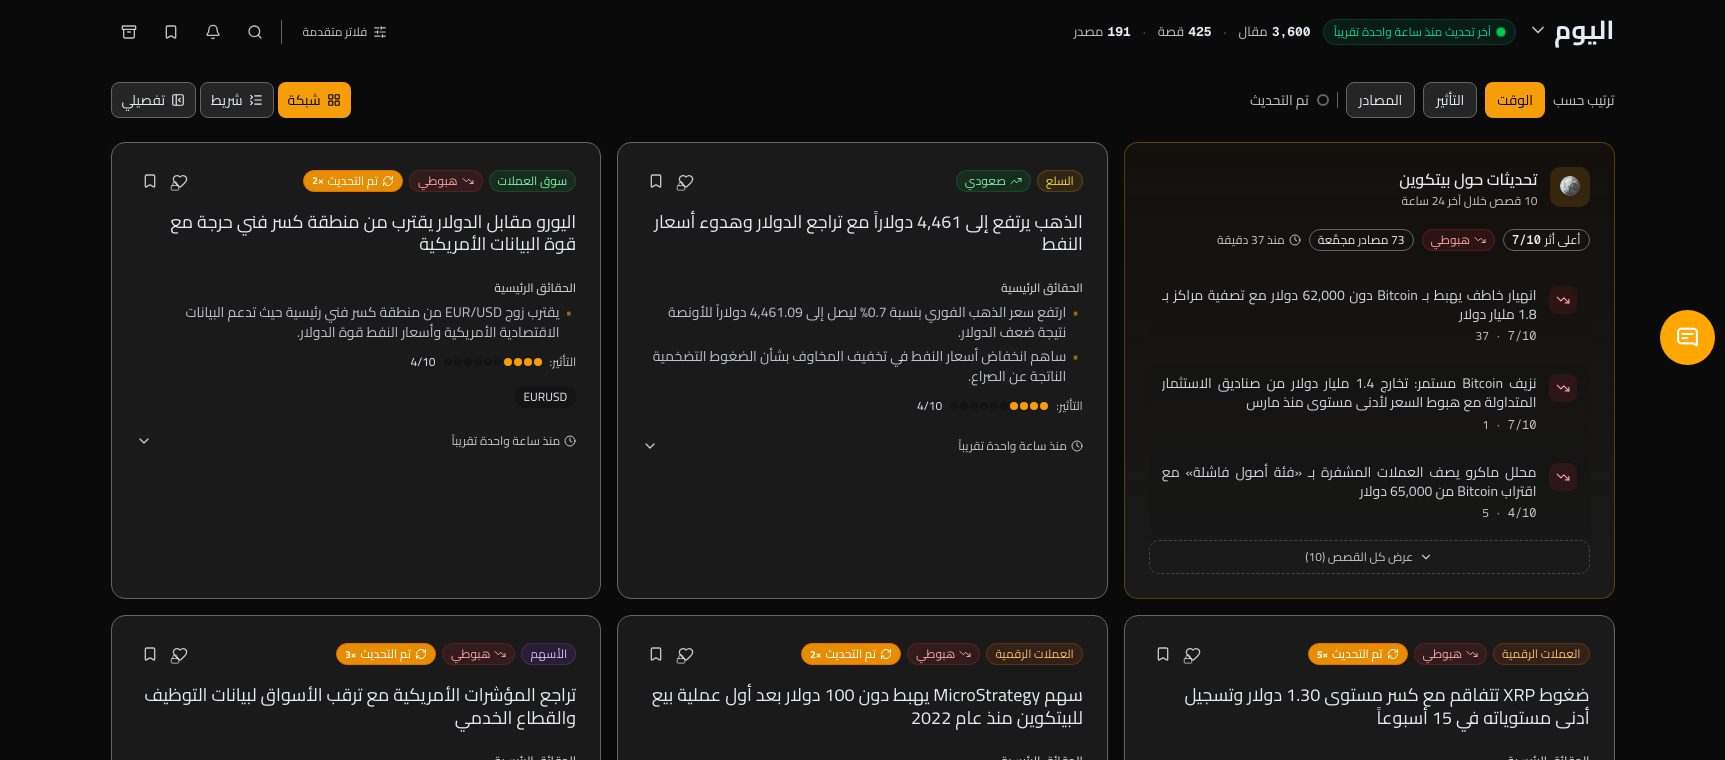
Task: Click the 3,600 مقال articles count
Action: [x=1274, y=32]
